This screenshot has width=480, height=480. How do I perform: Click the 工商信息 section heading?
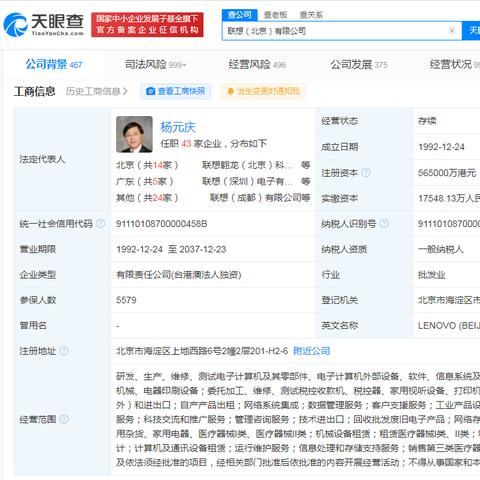(34, 91)
